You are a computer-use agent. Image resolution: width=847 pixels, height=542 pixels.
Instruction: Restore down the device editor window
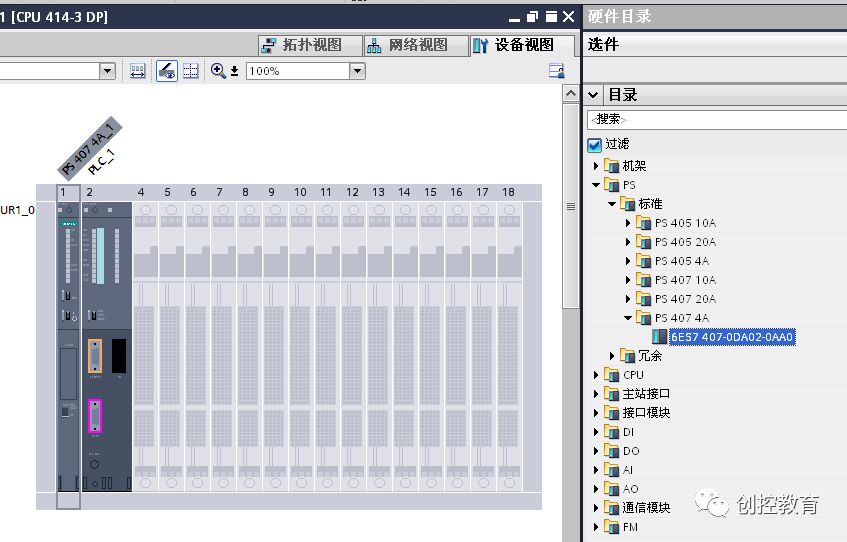[532, 17]
